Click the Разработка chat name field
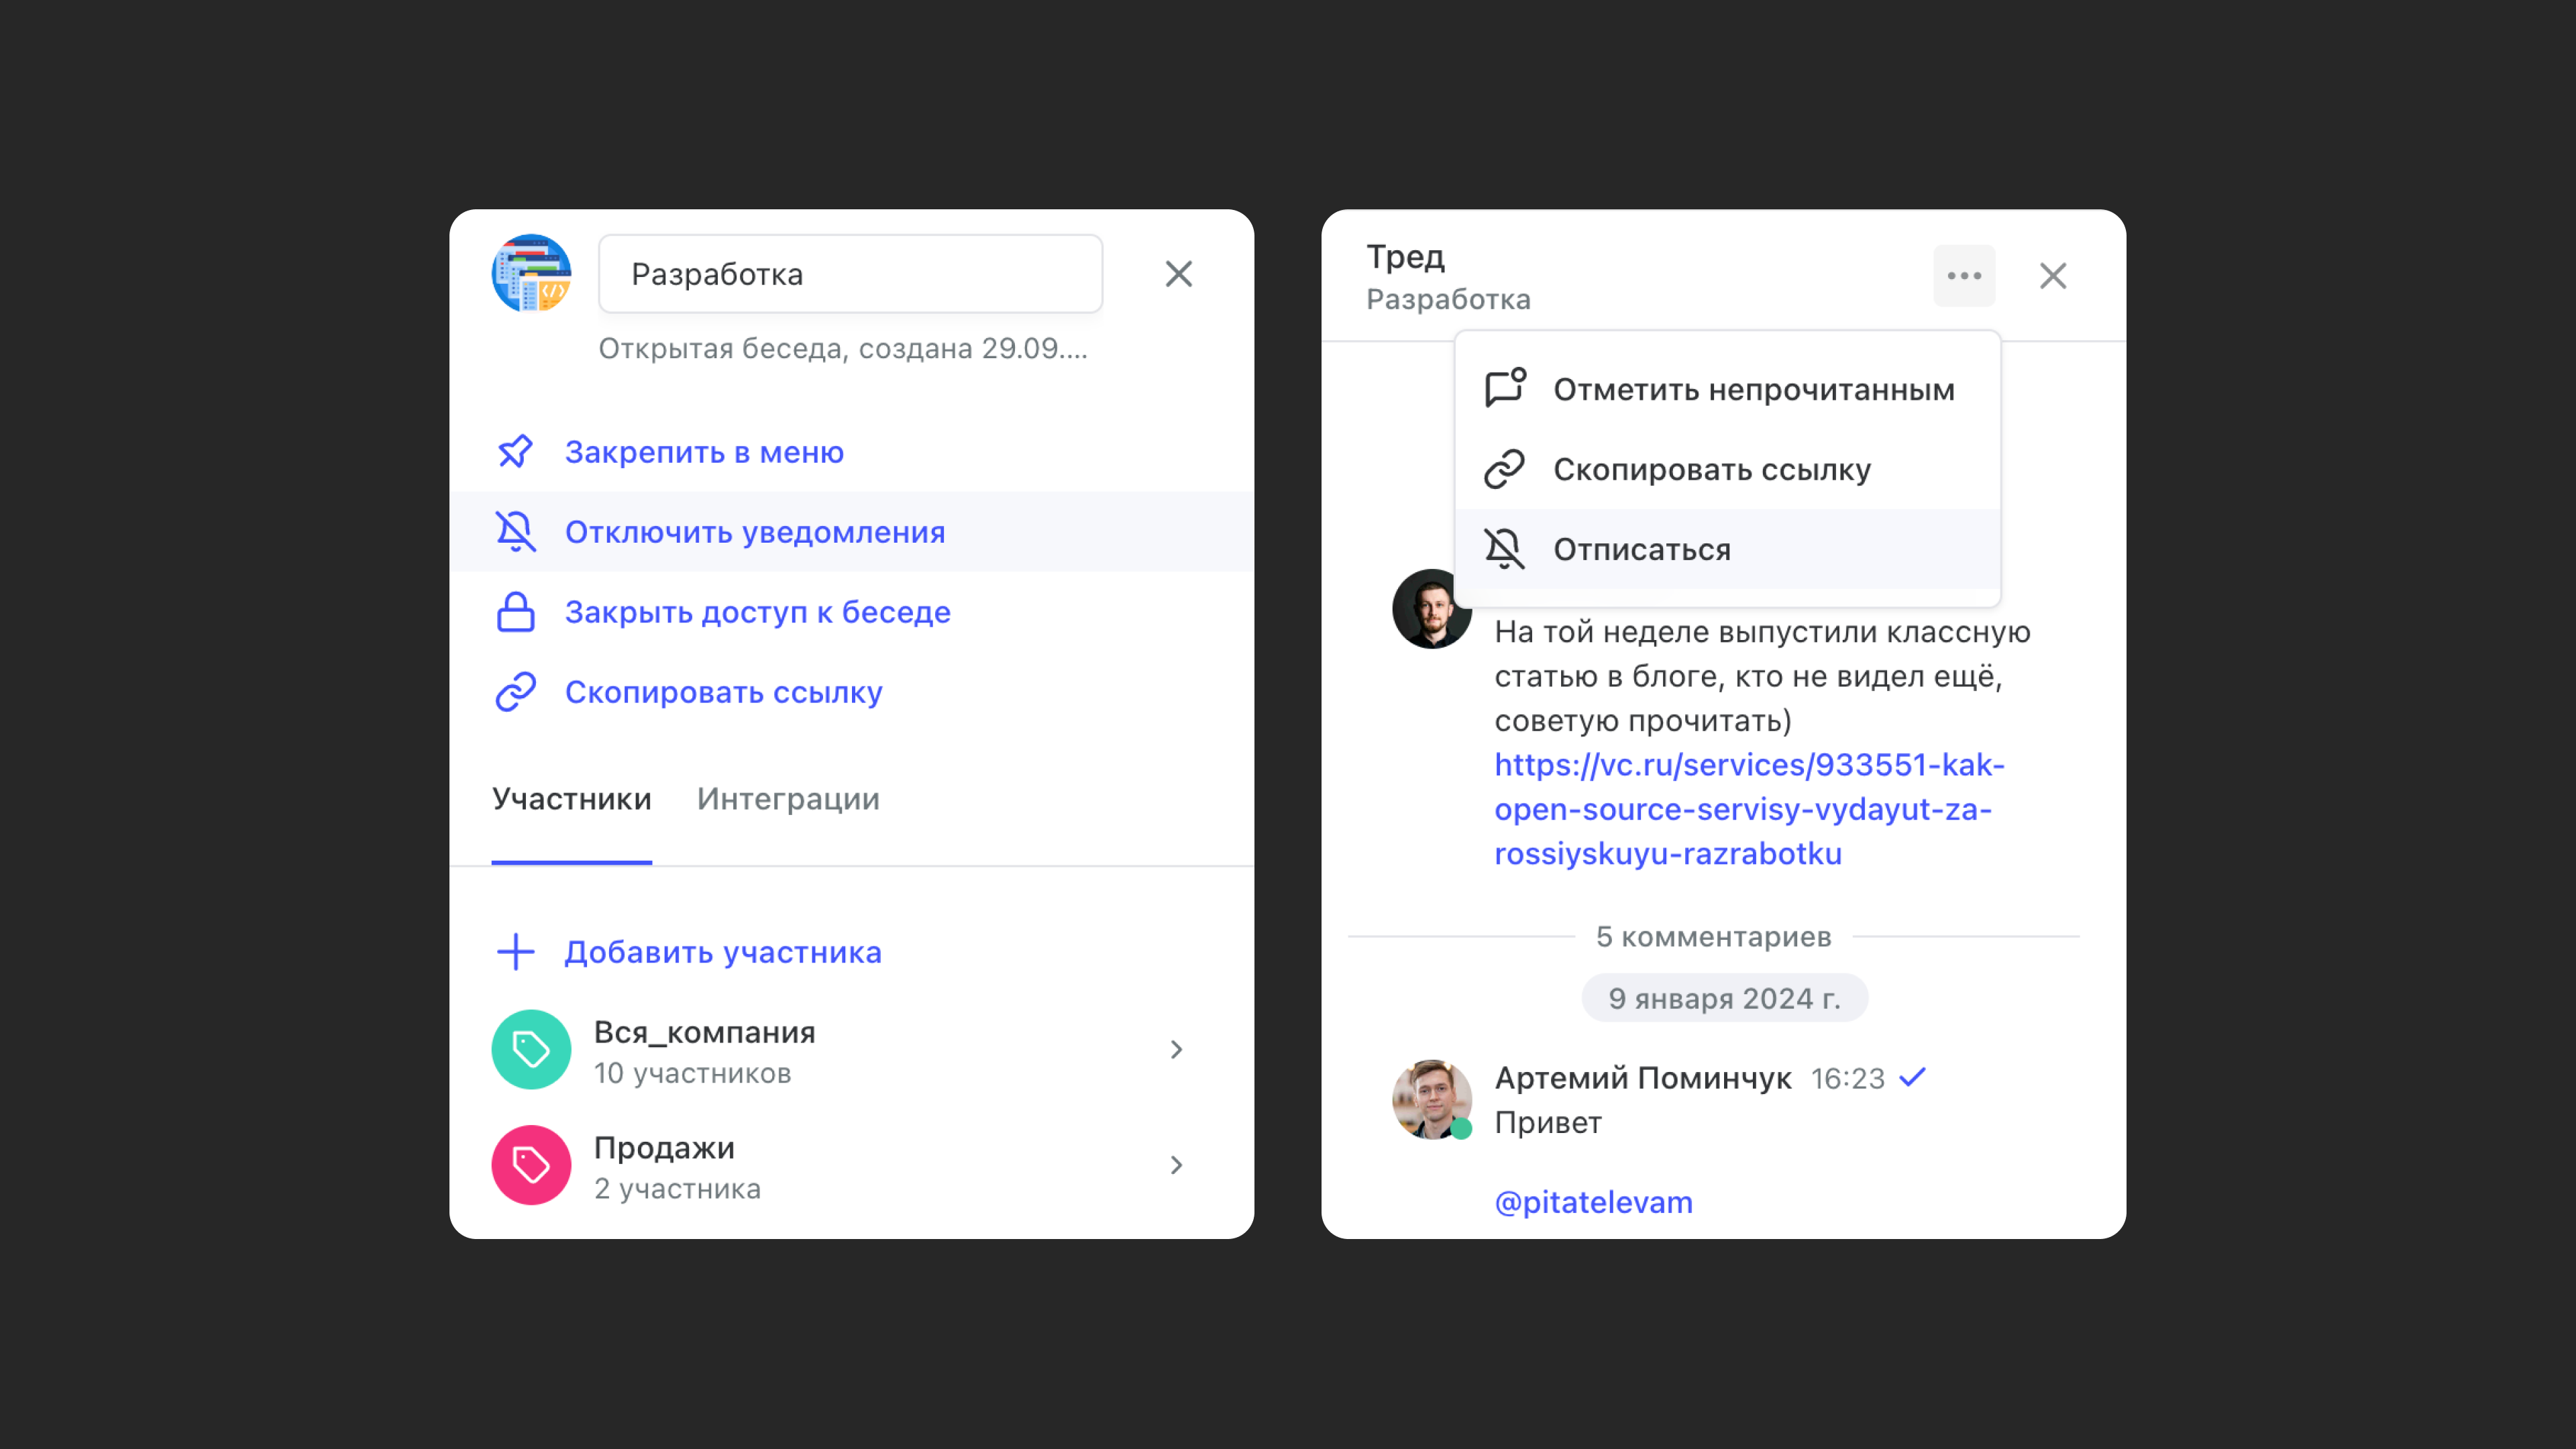Image resolution: width=2576 pixels, height=1449 pixels. 850,274
